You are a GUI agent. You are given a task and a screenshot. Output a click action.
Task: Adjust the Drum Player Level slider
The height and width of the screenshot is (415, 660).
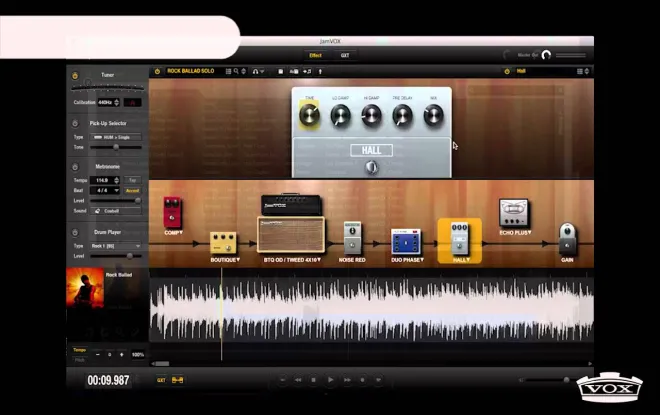coord(116,256)
